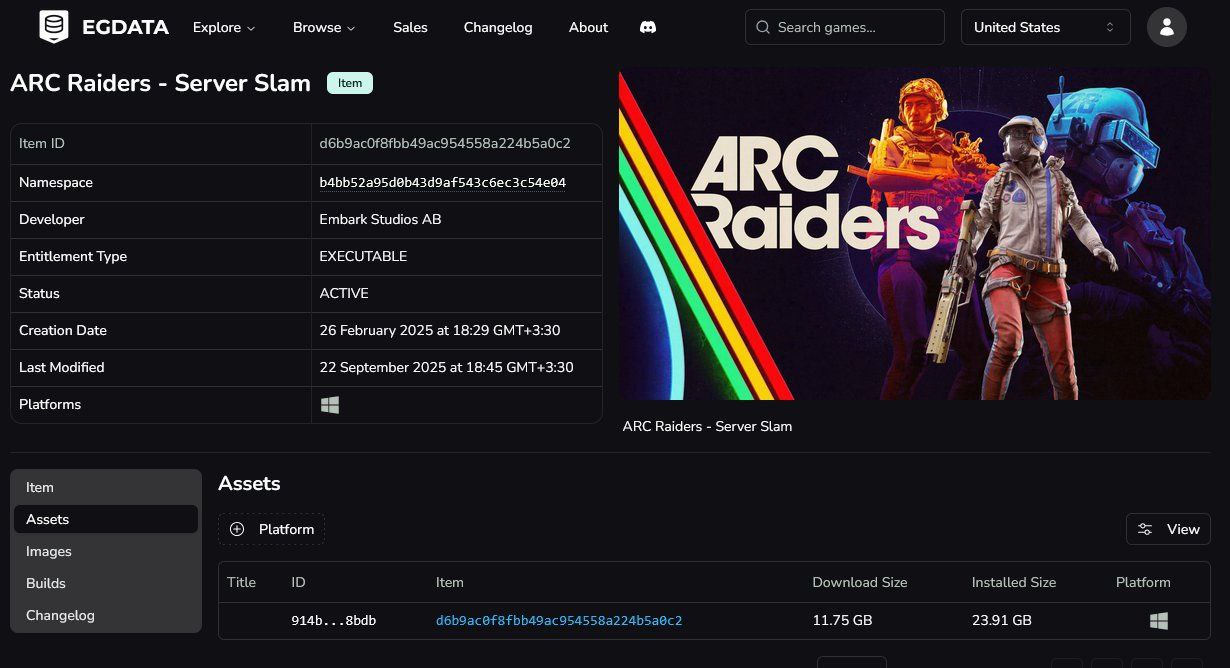Click the Windows icon in Platforms row

tap(330, 405)
